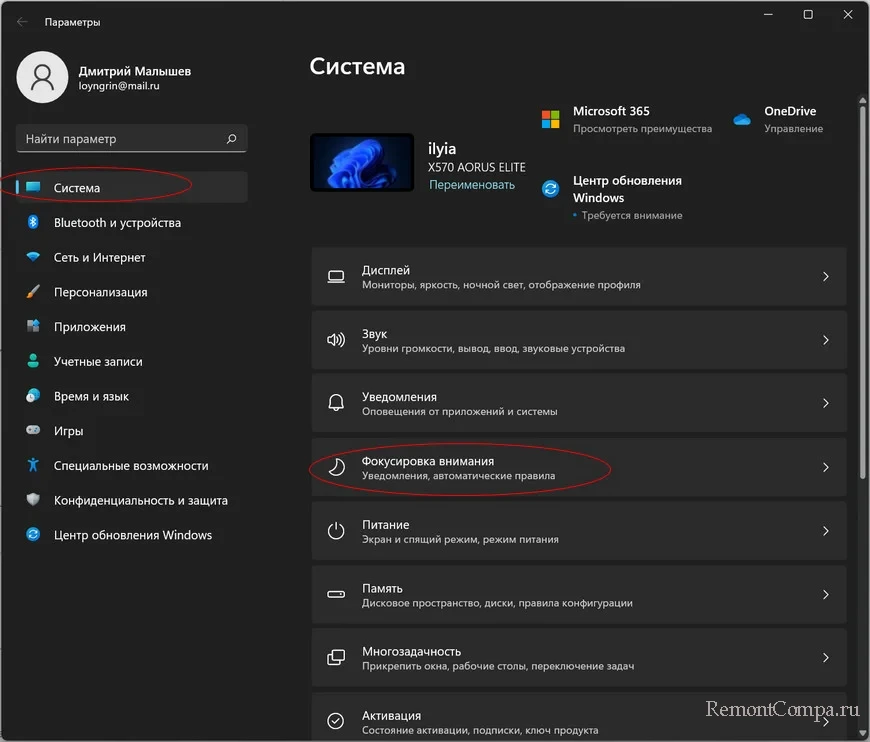Click the Microsoft 365 logo icon
Screen dimensions: 870x742
tap(550, 119)
